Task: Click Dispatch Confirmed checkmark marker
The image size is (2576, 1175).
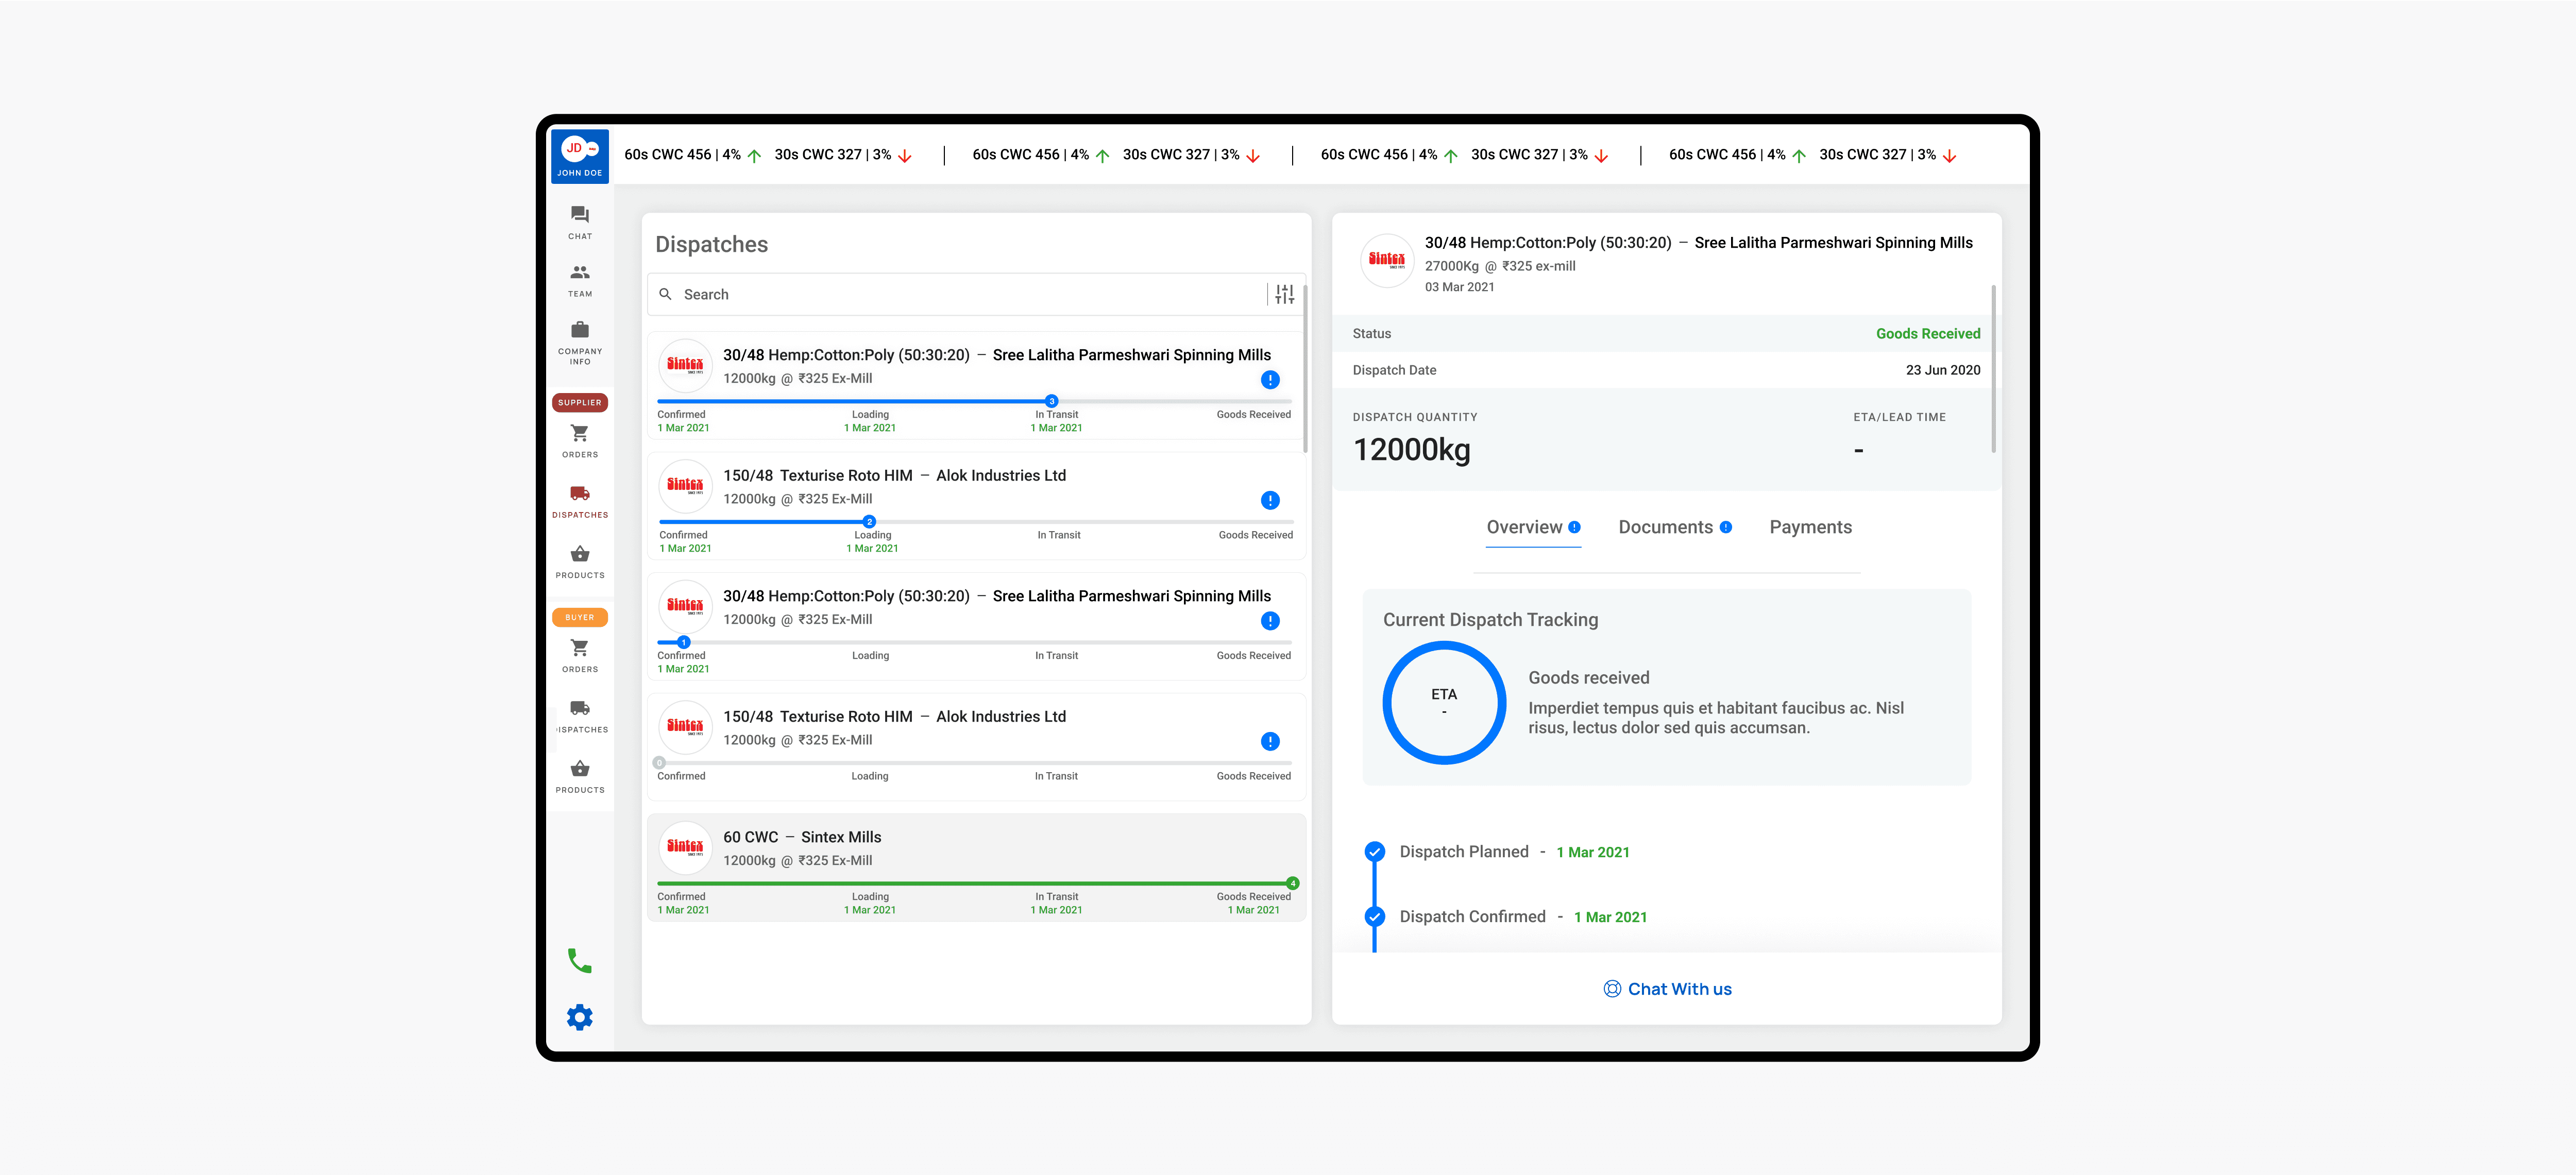Action: click(x=1374, y=917)
